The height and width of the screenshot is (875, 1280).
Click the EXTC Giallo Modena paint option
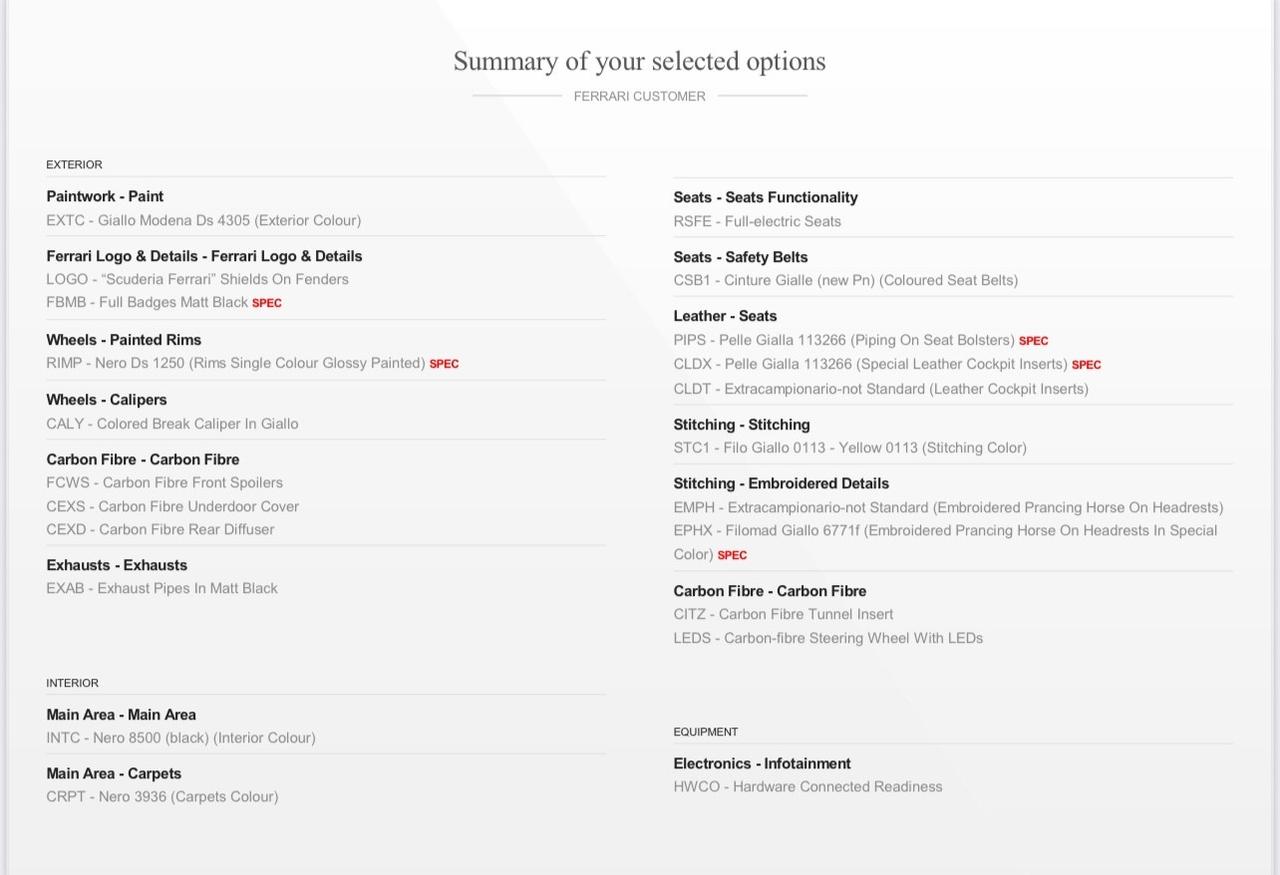pyautogui.click(x=203, y=220)
